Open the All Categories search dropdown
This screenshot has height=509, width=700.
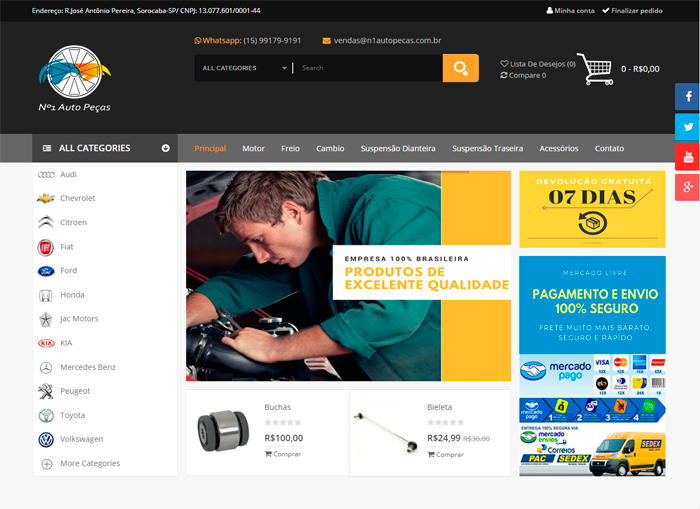(x=244, y=68)
